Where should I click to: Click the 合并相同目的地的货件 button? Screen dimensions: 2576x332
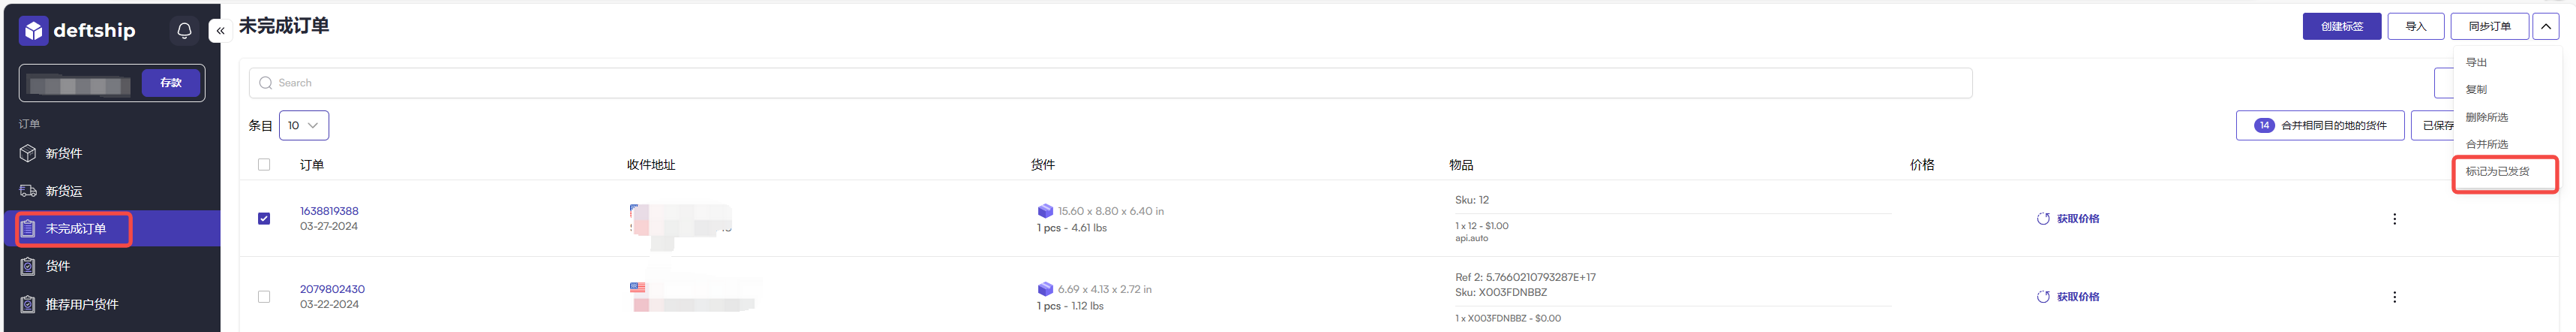click(2320, 125)
